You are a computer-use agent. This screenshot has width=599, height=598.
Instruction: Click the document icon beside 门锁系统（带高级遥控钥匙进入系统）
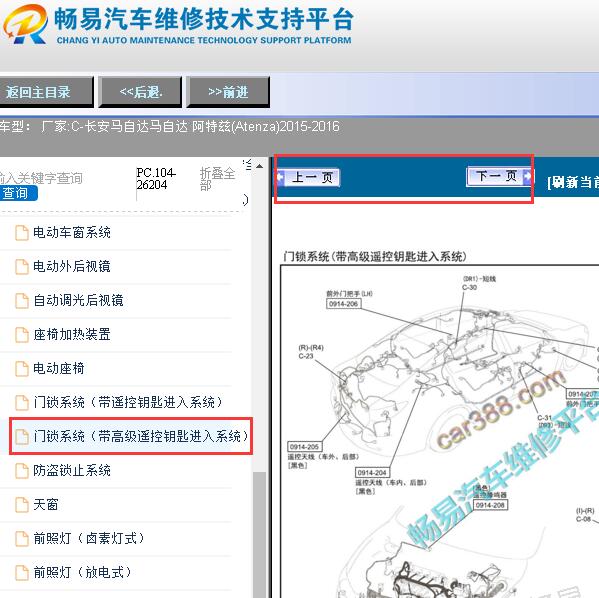22,437
